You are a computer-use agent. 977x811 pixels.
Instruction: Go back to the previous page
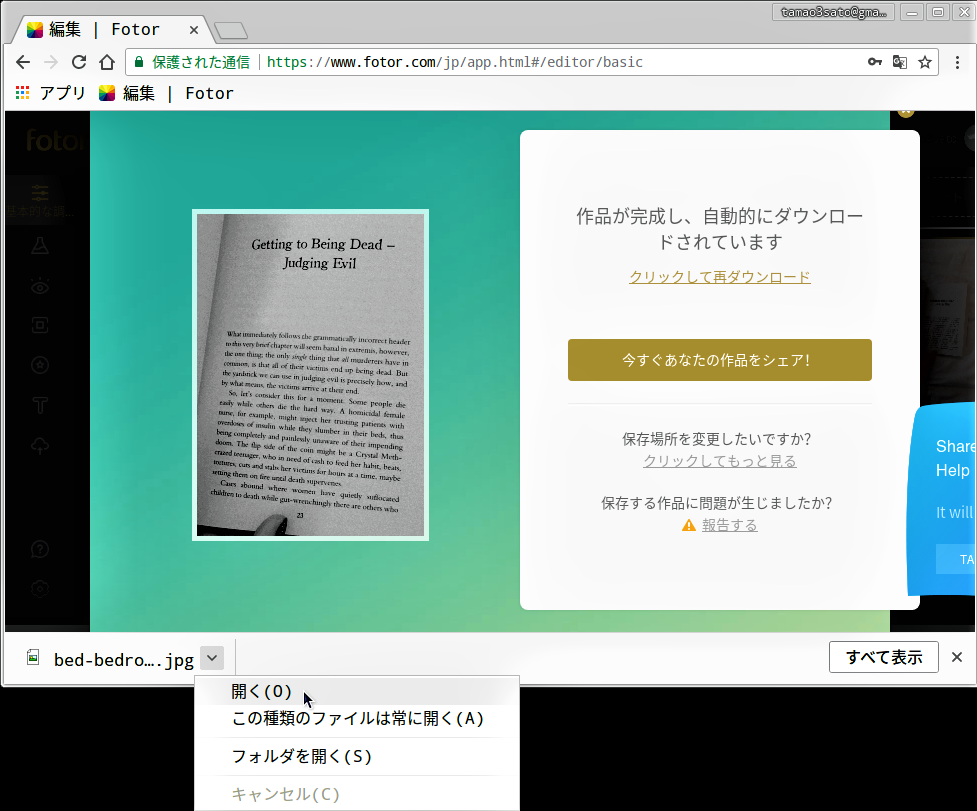point(23,62)
